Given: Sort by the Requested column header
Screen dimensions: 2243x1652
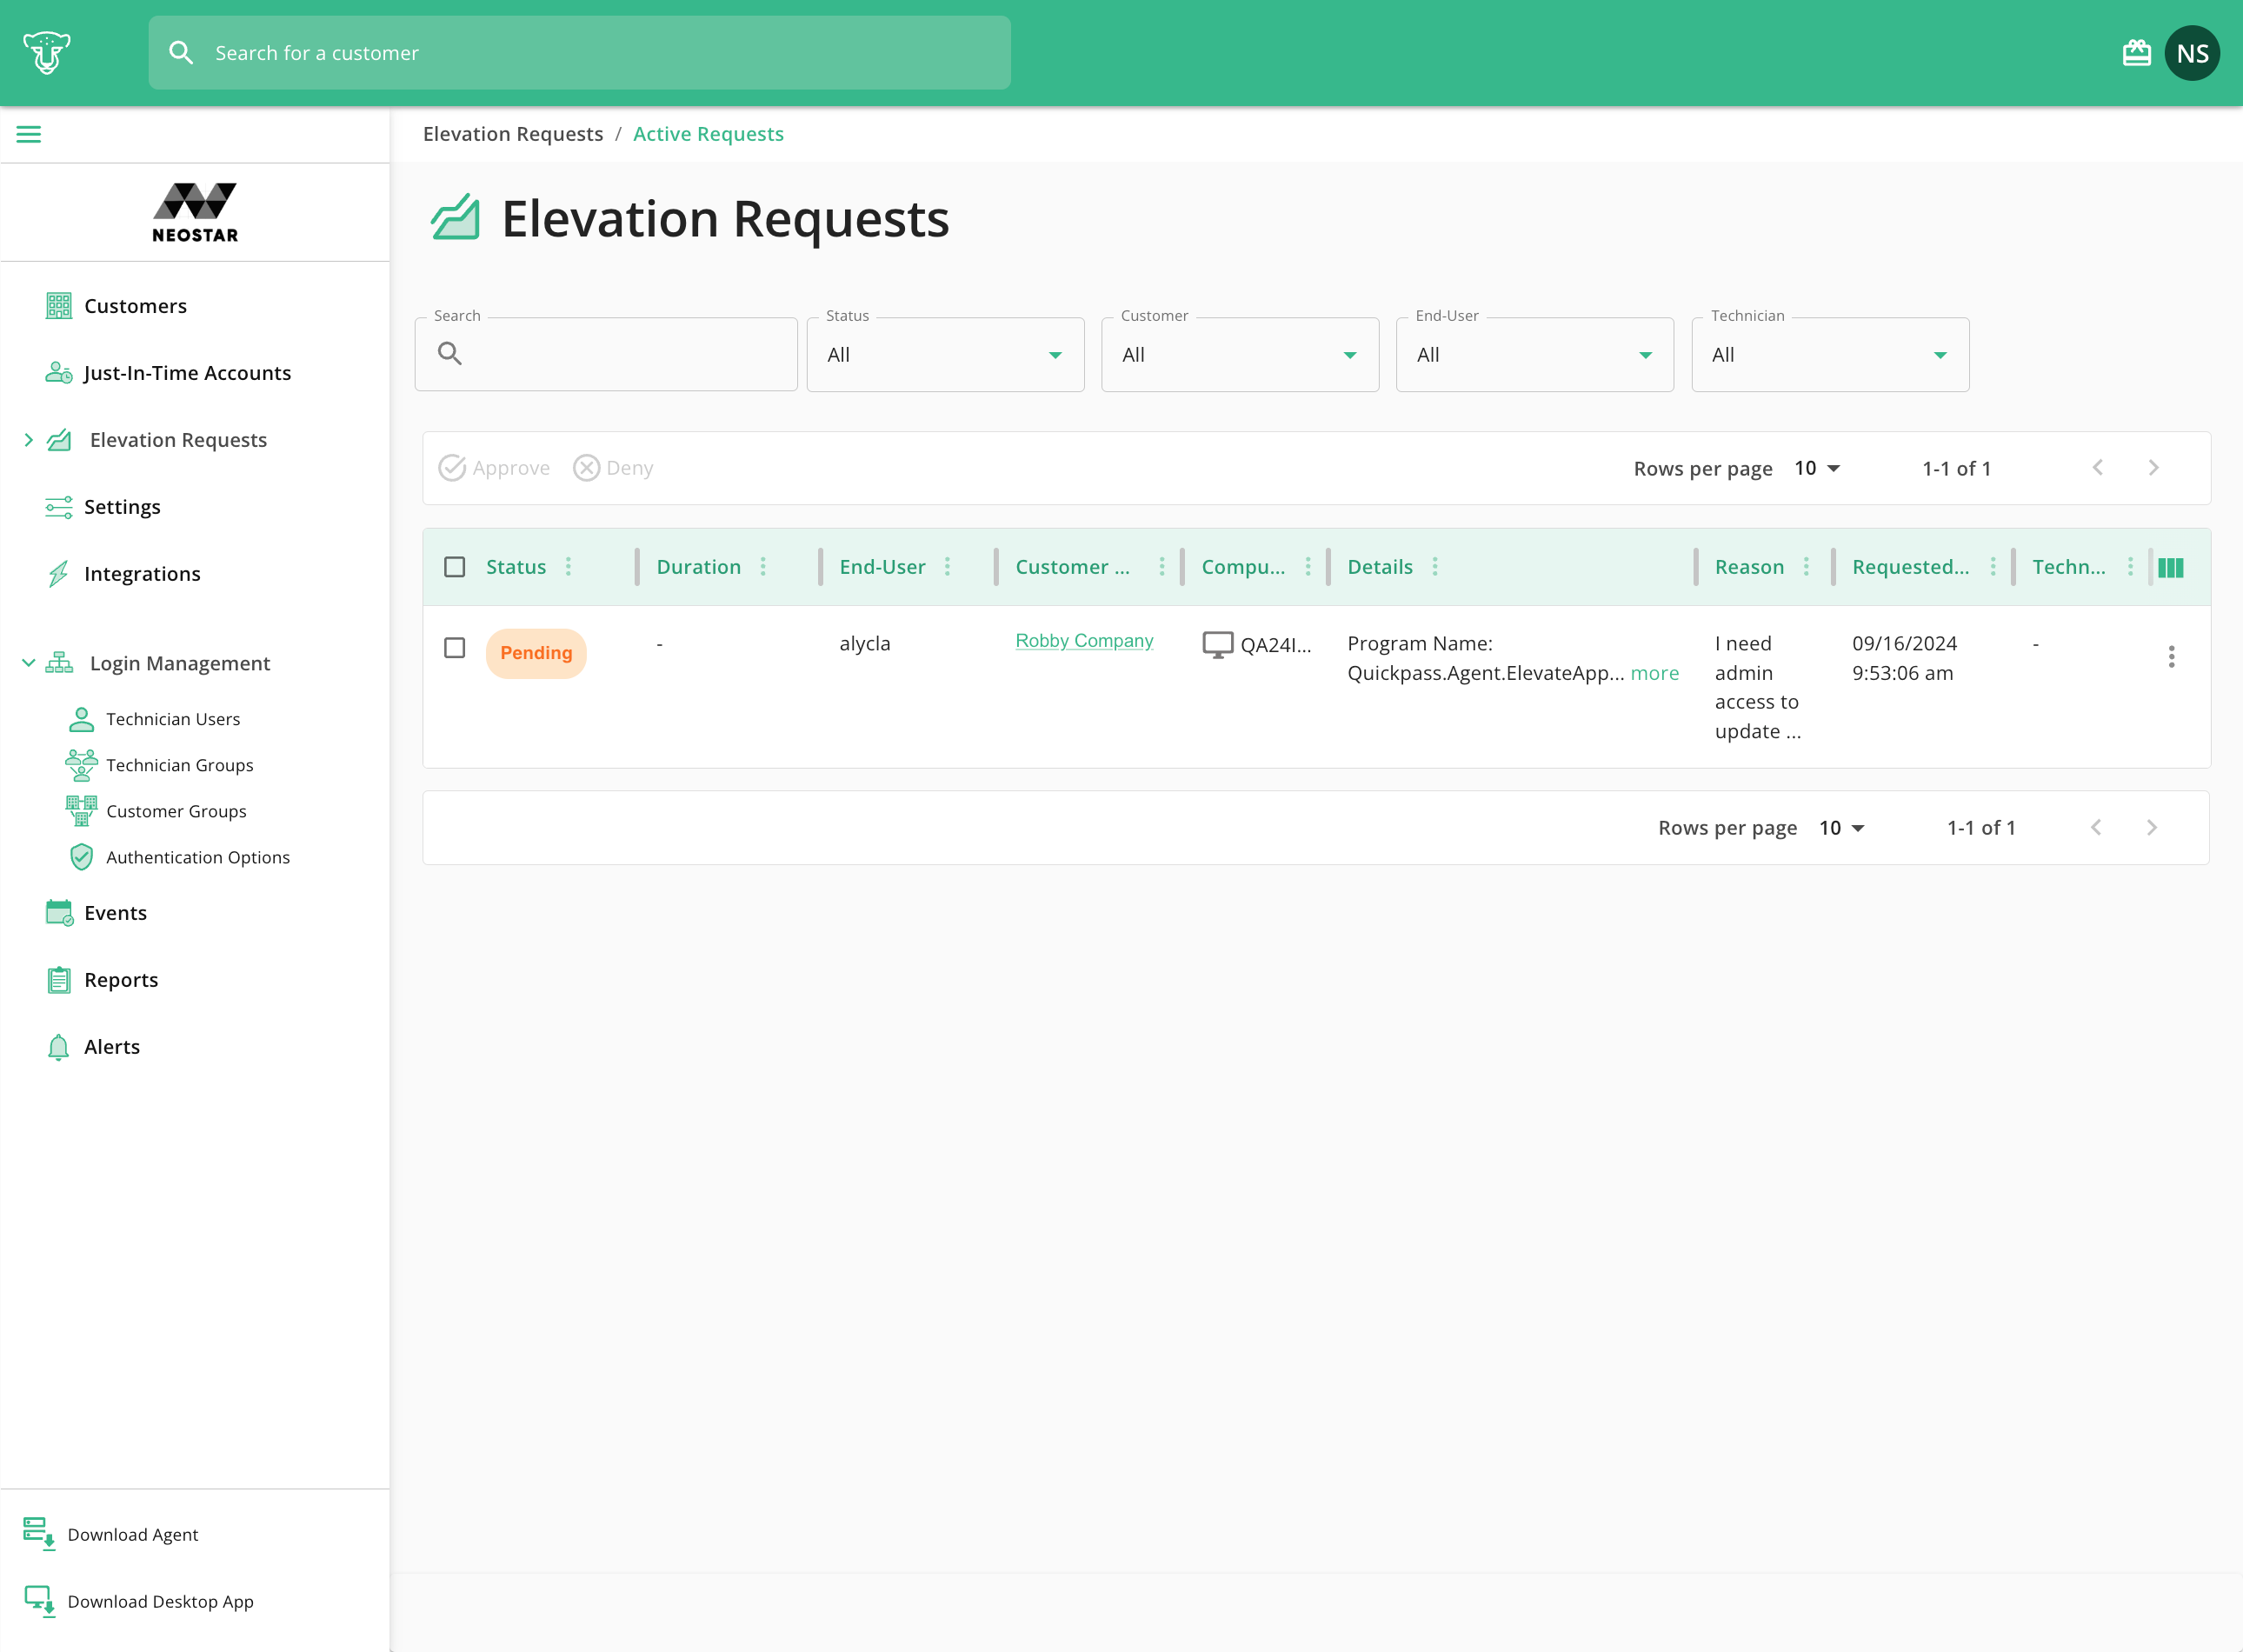Looking at the screenshot, I should [x=1910, y=567].
